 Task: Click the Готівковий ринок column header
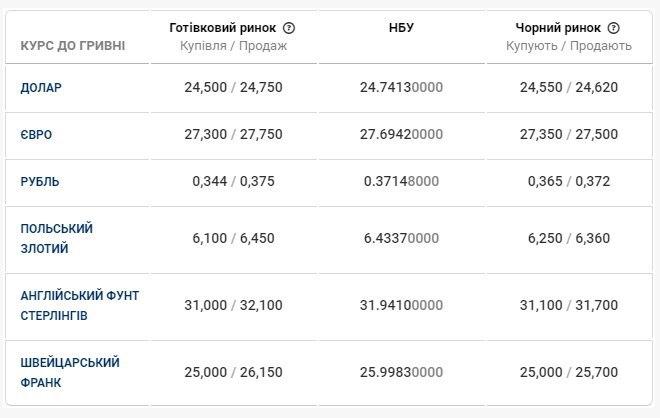click(224, 28)
